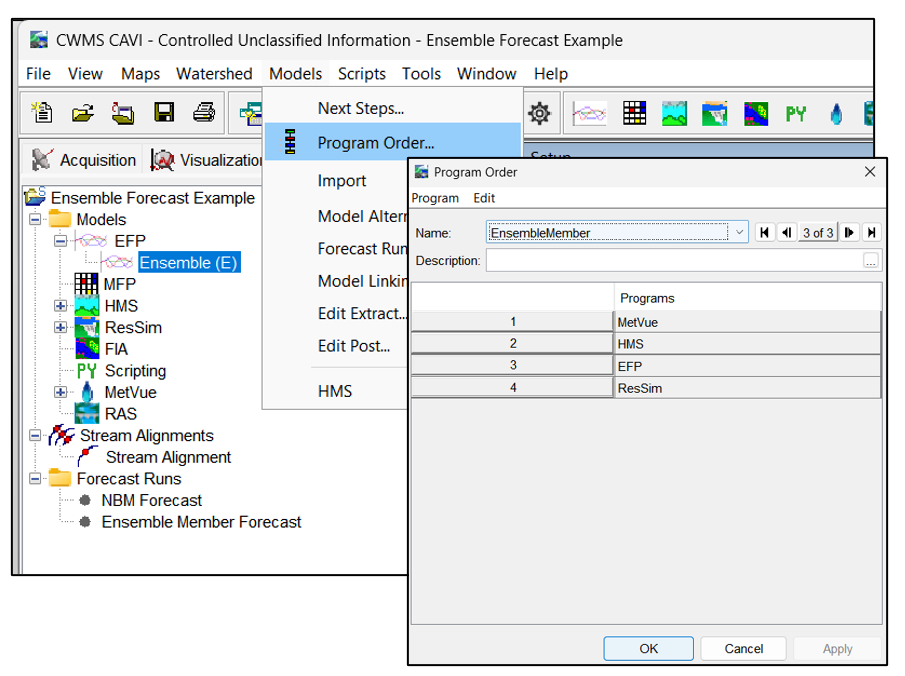
Task: Go to the last program order record
Action: click(x=872, y=233)
